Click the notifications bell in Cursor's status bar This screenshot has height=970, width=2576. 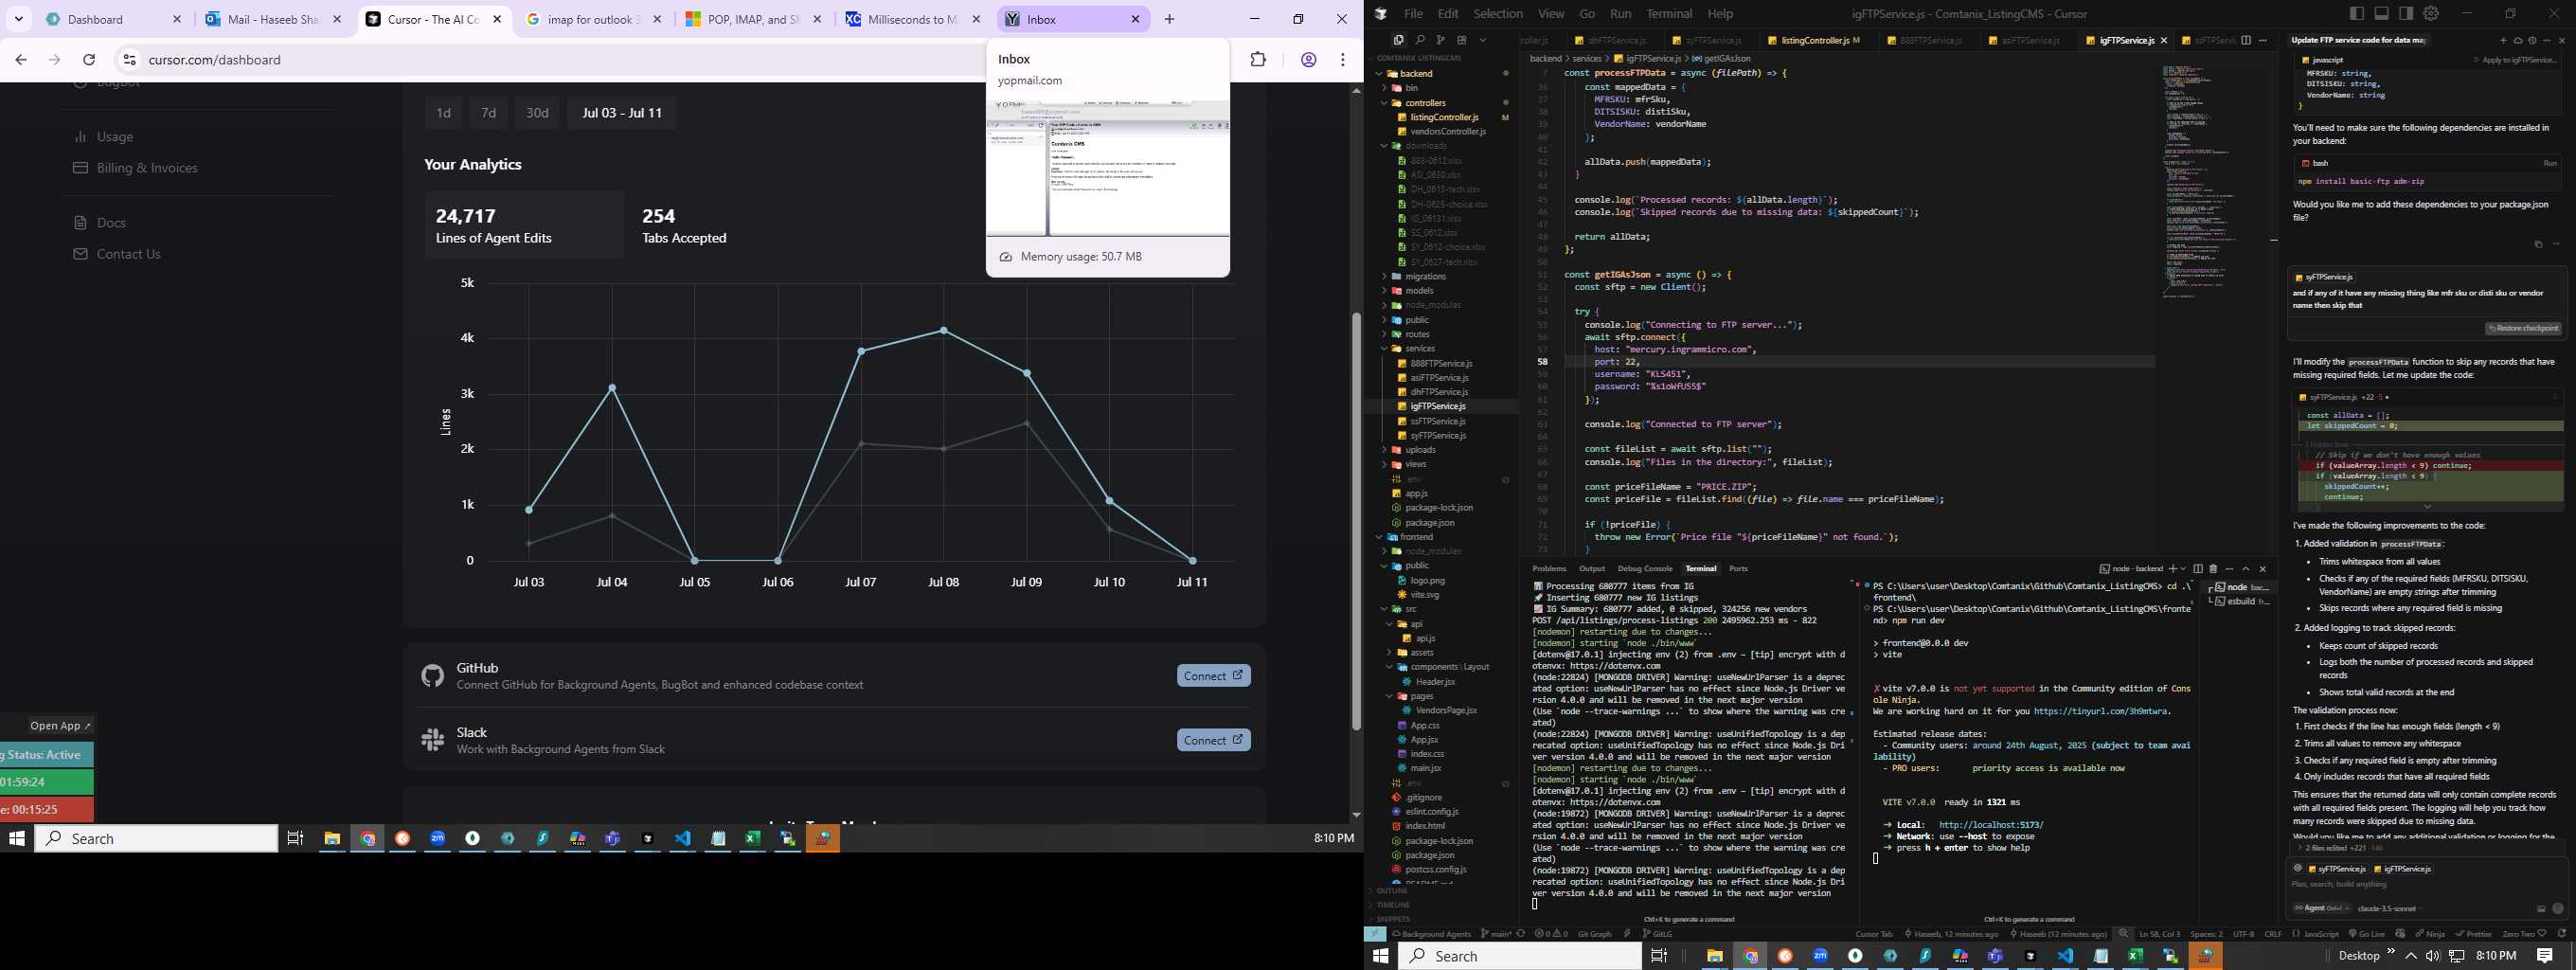[x=2562, y=934]
